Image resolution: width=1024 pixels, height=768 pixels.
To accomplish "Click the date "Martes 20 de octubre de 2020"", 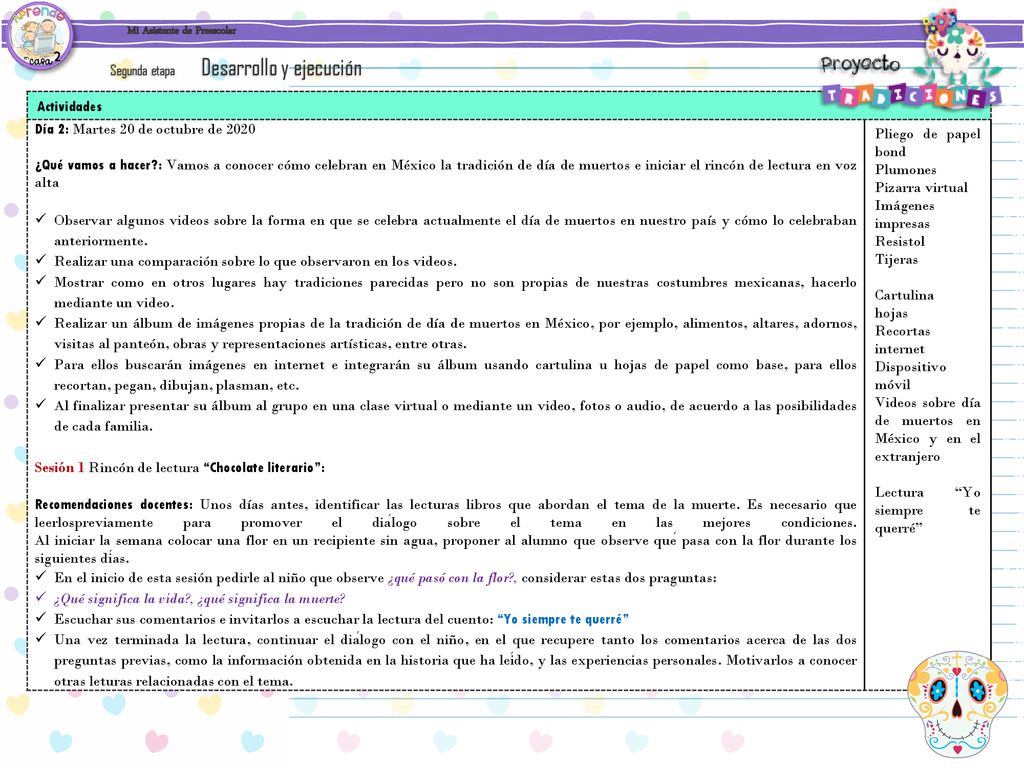I will 164,129.
